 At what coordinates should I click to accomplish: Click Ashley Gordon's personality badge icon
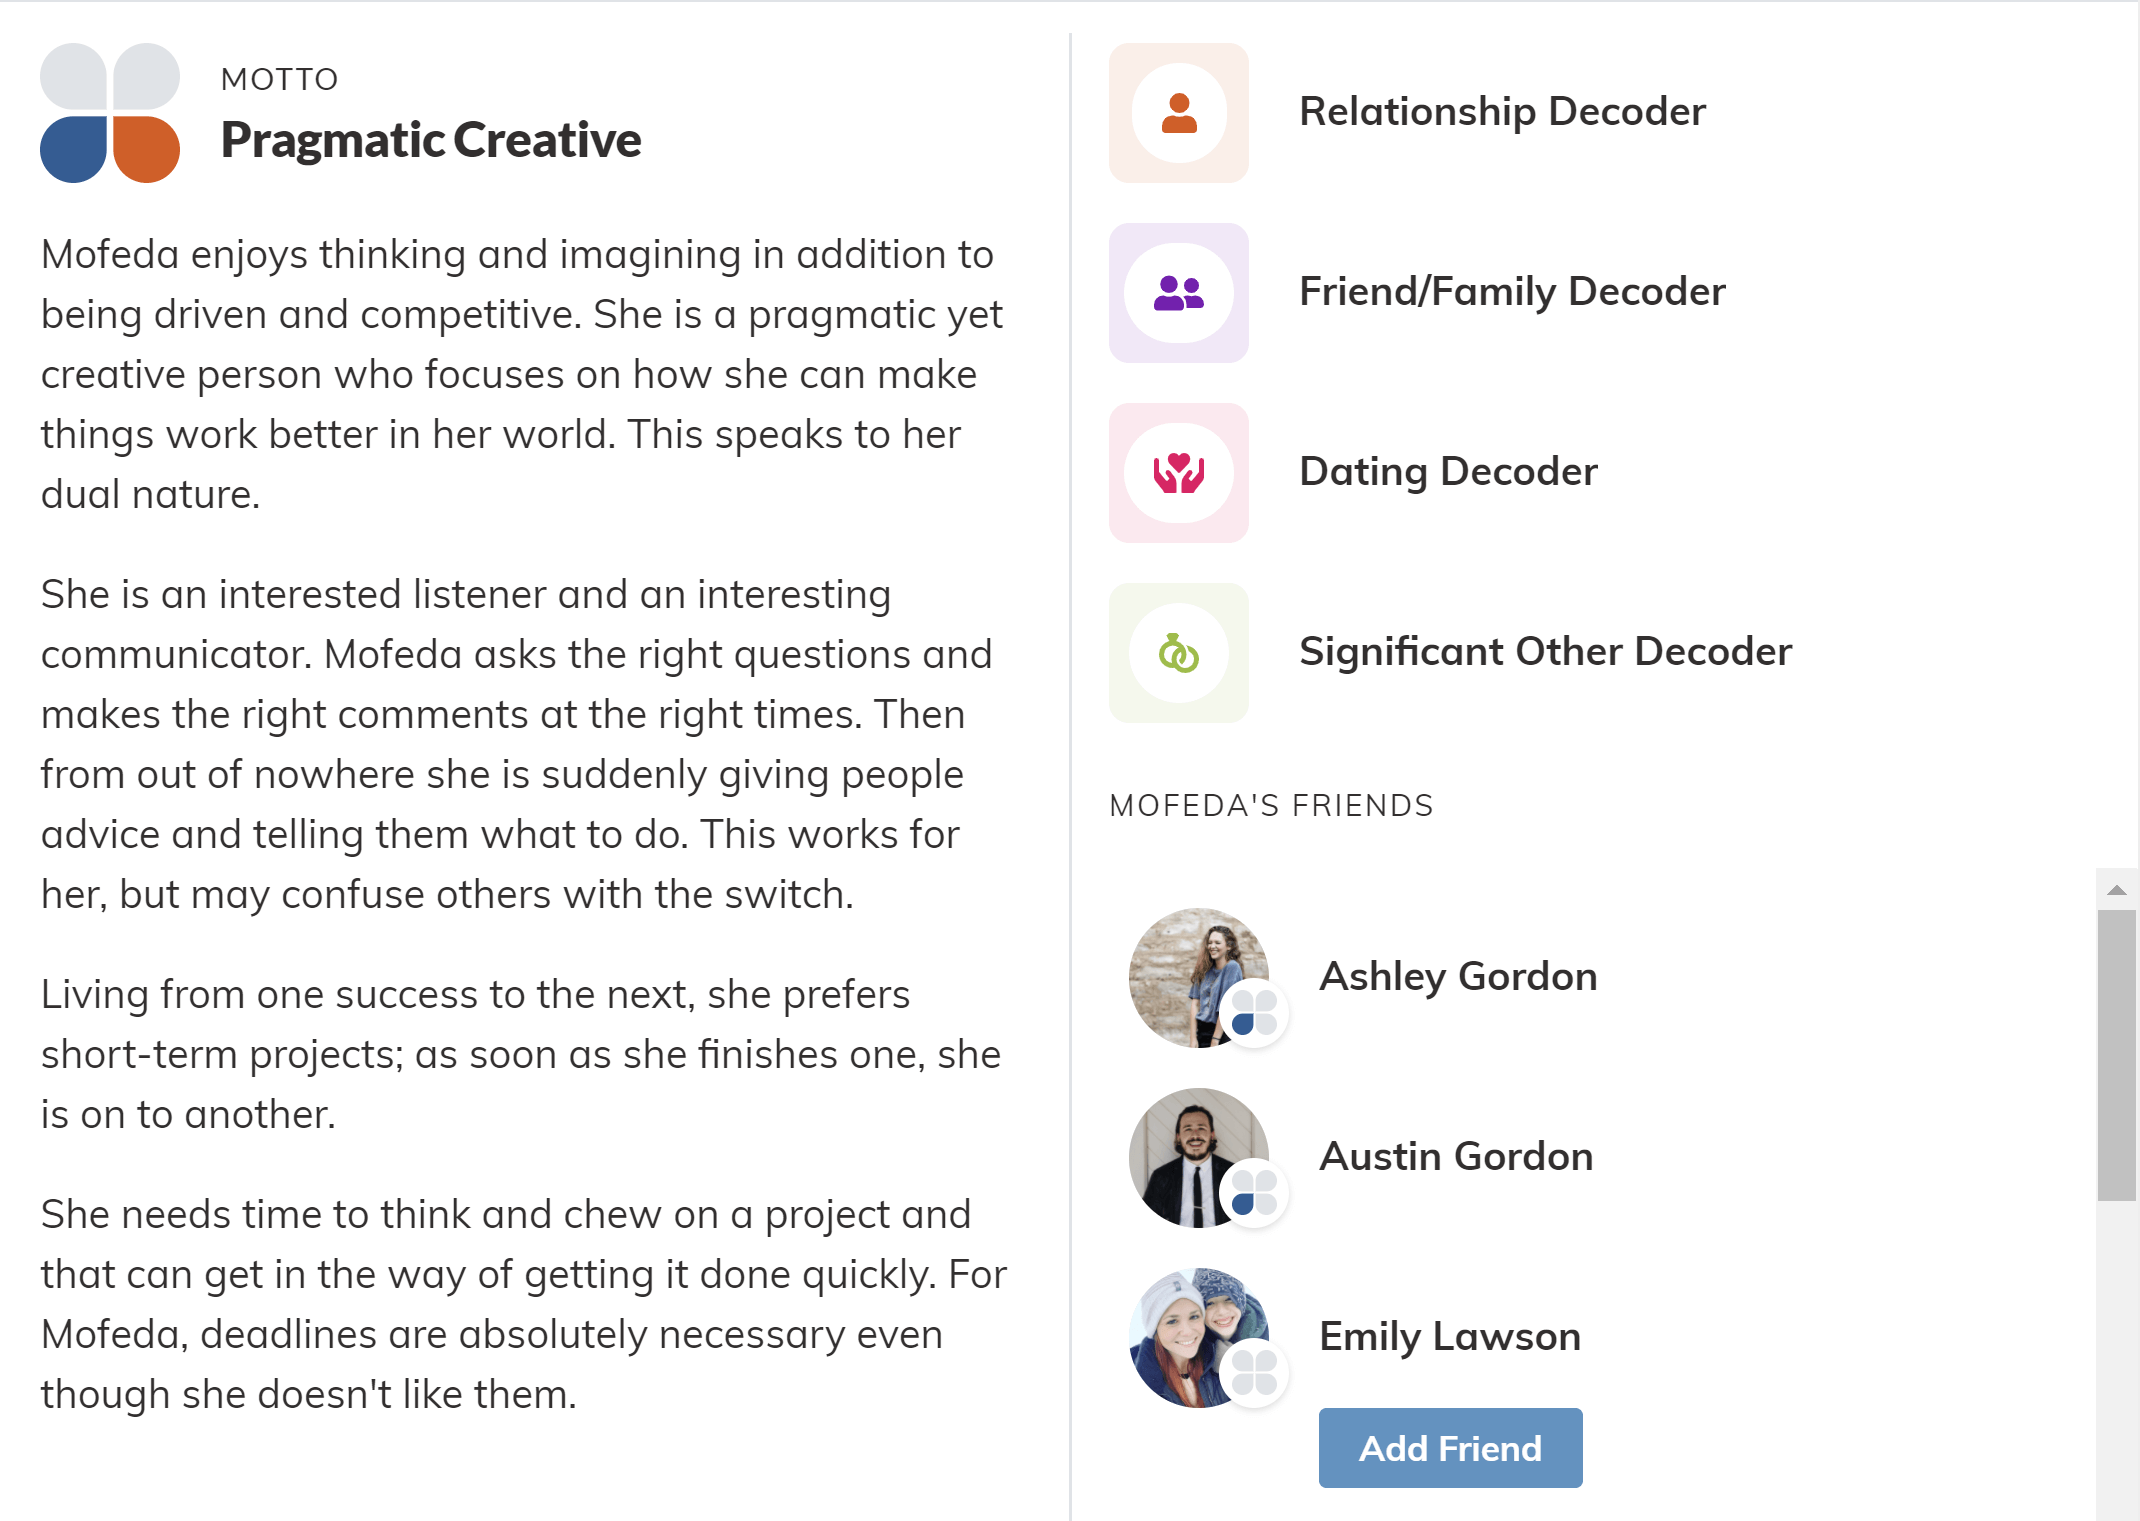pyautogui.click(x=1254, y=1013)
